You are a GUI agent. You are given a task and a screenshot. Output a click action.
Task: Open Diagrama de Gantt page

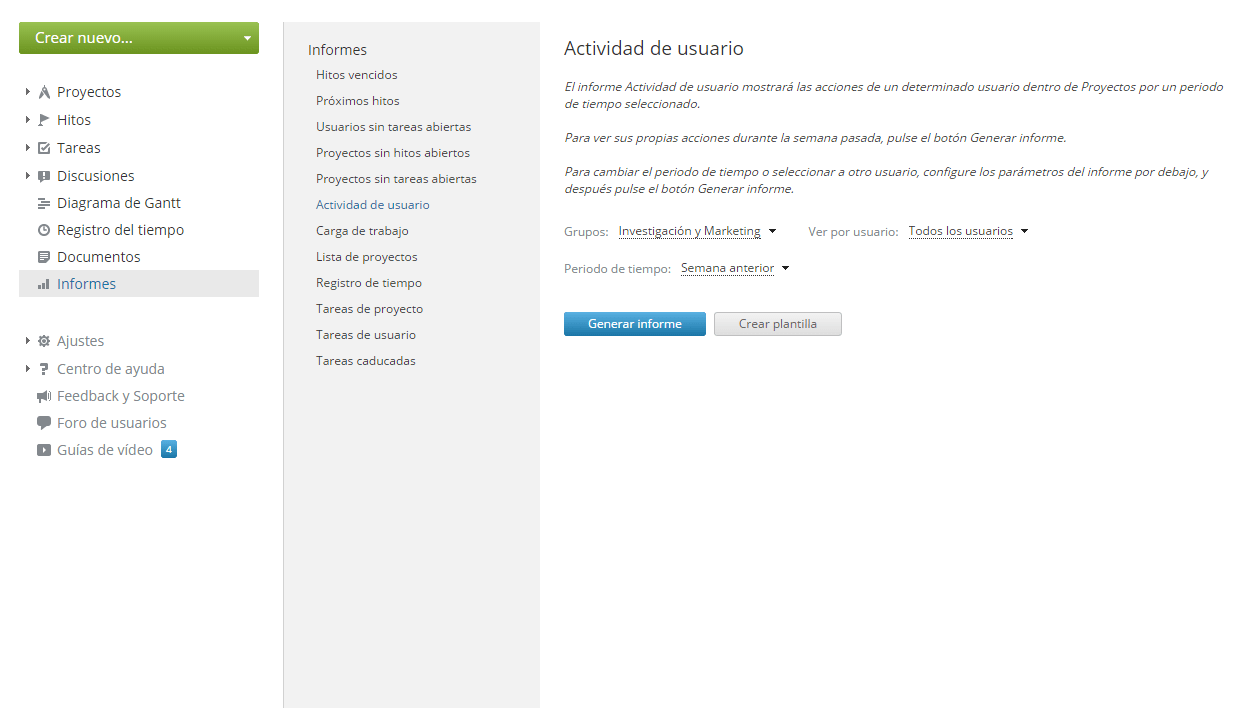coord(119,203)
